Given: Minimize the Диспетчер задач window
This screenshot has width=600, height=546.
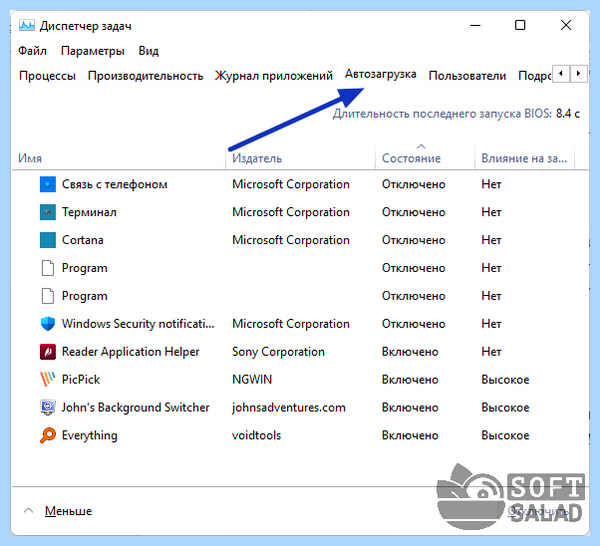Looking at the screenshot, I should click(475, 25).
